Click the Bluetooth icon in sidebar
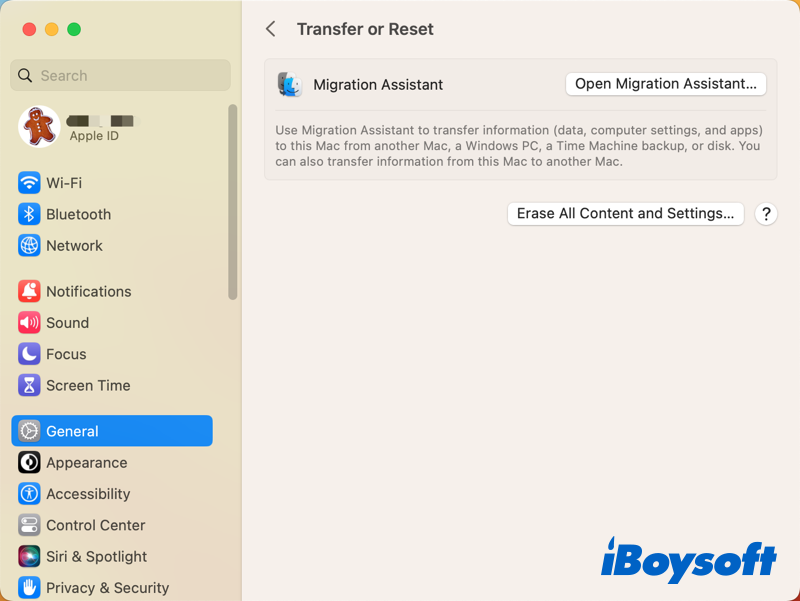The width and height of the screenshot is (800, 601). click(29, 214)
